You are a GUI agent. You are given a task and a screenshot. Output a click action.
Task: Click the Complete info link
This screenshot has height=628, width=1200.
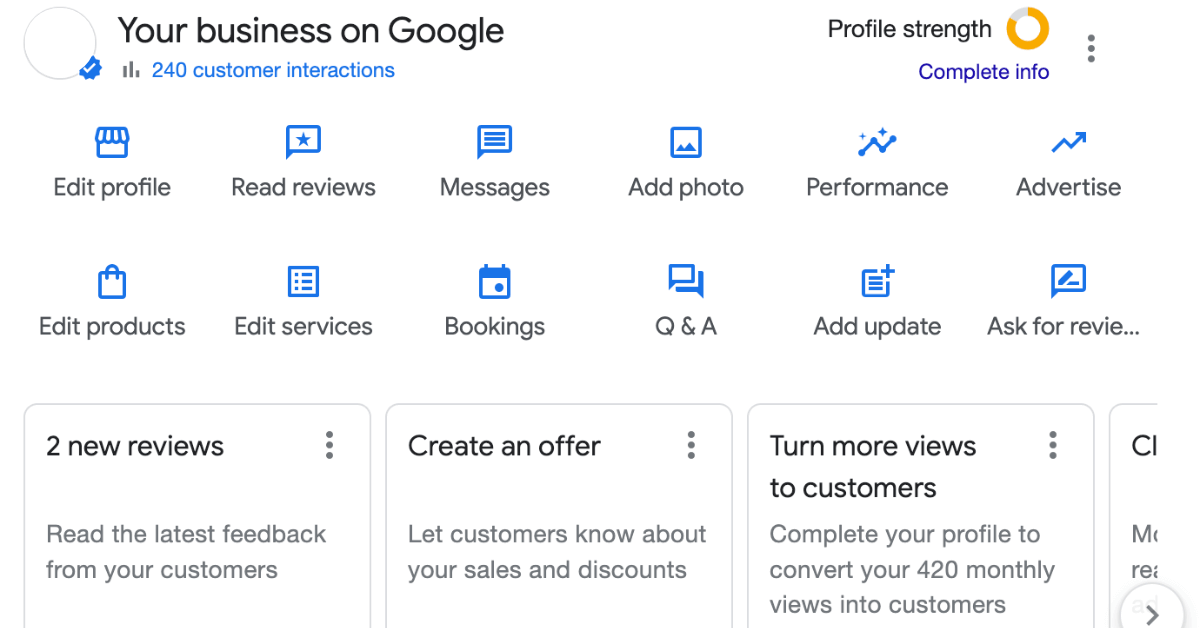point(983,71)
